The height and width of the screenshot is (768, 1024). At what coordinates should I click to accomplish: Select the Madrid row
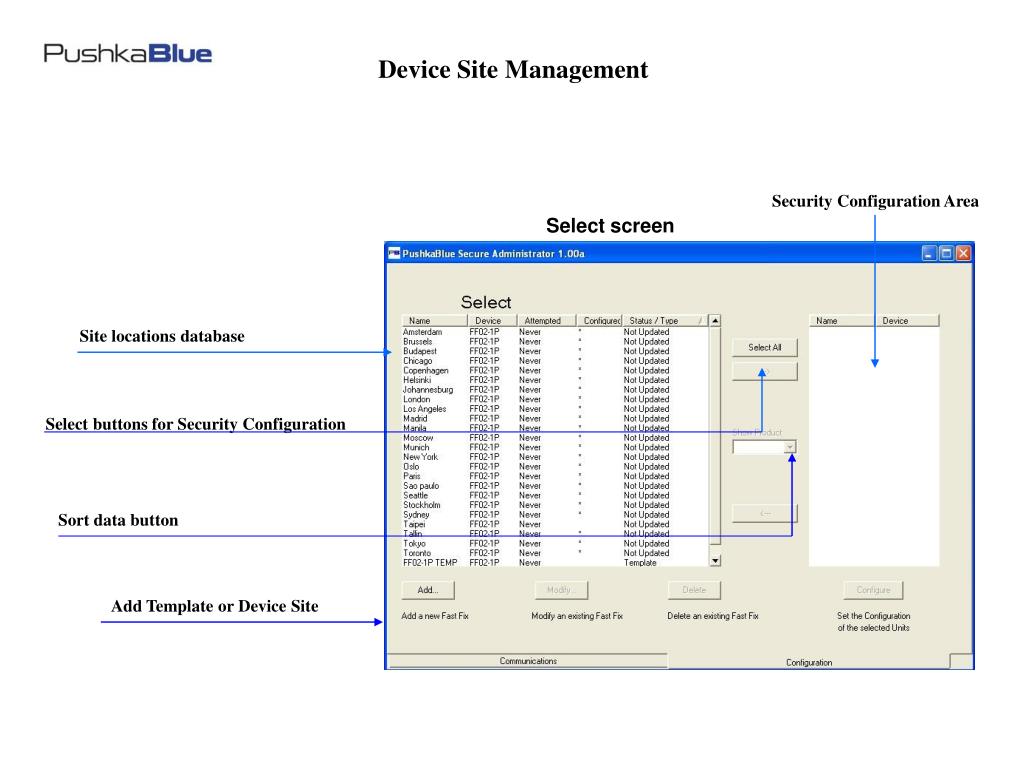tap(554, 419)
